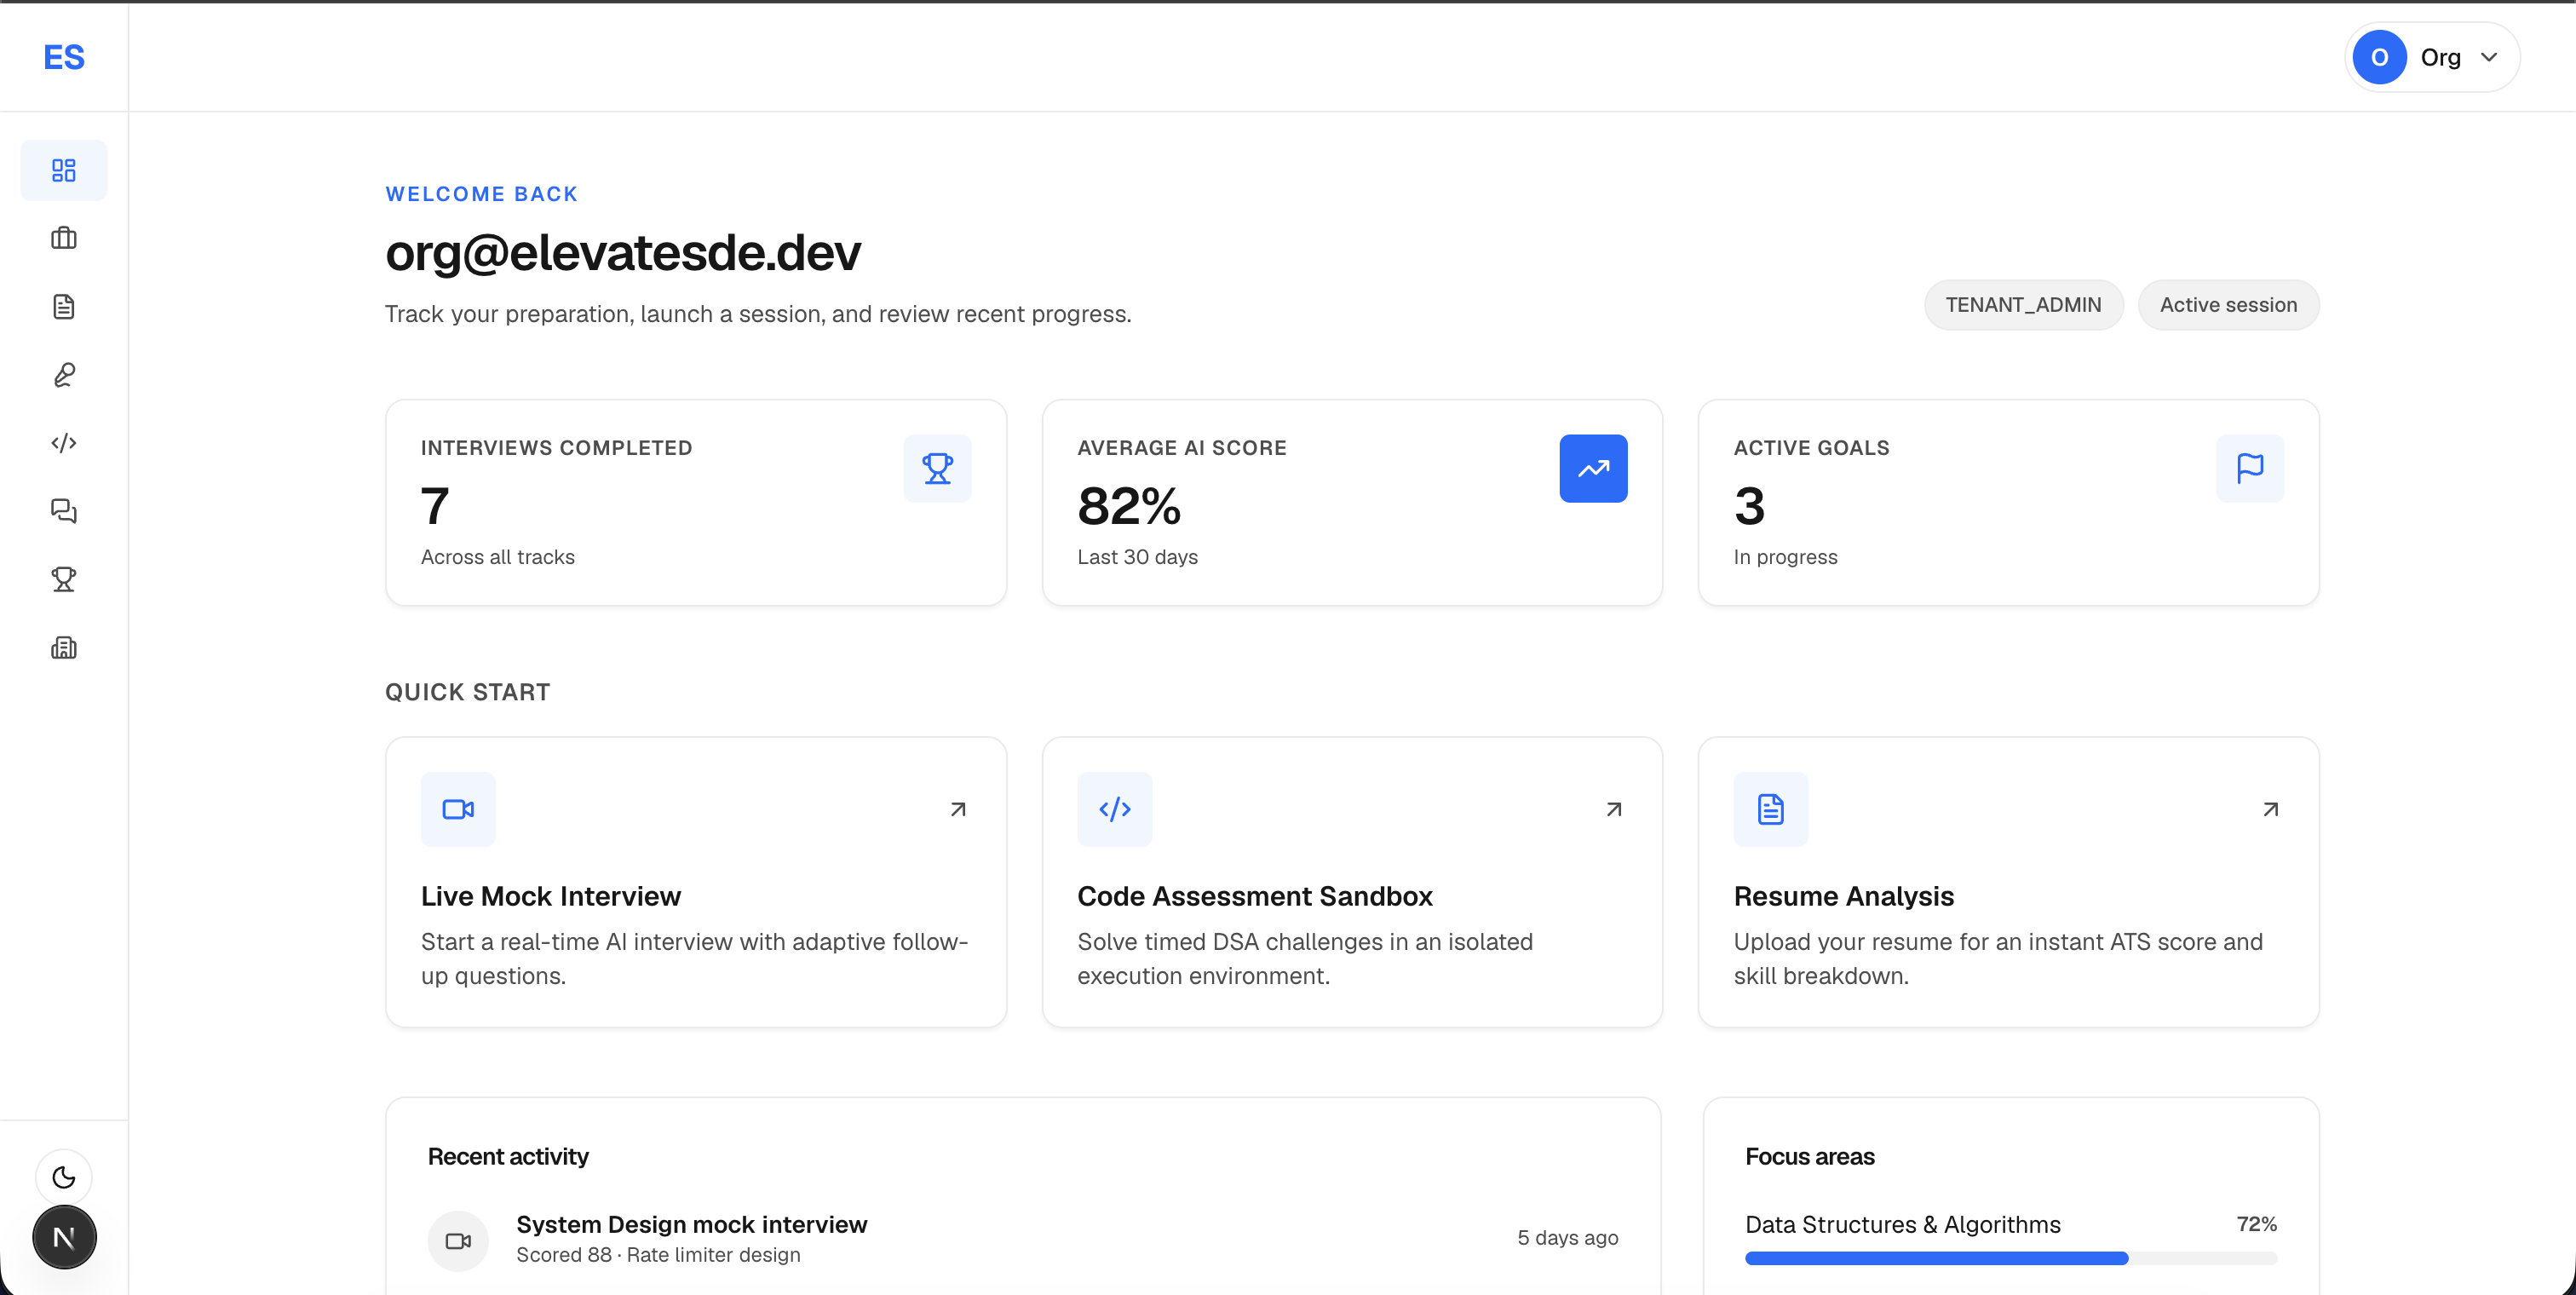Screen dimensions: 2576x1295
Task: Click the blue O avatar circle
Action: pos(2379,57)
